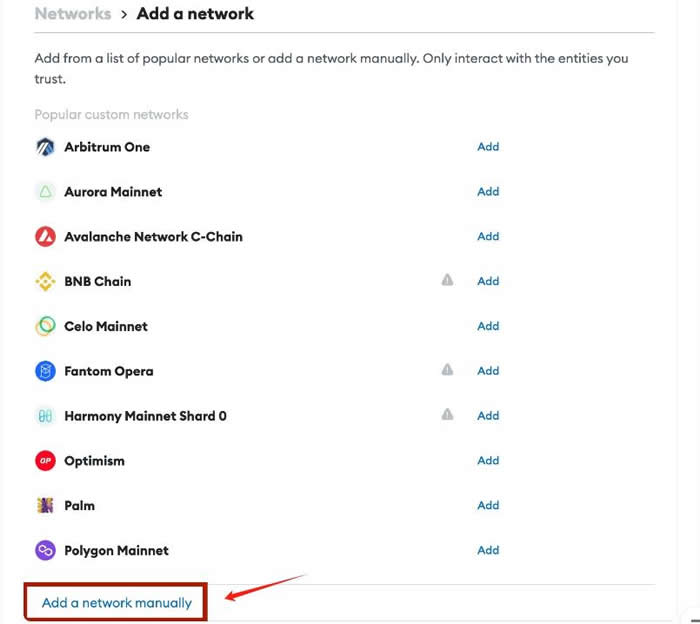Go back via Networks breadcrumb
The width and height of the screenshot is (700, 624).
(x=72, y=14)
